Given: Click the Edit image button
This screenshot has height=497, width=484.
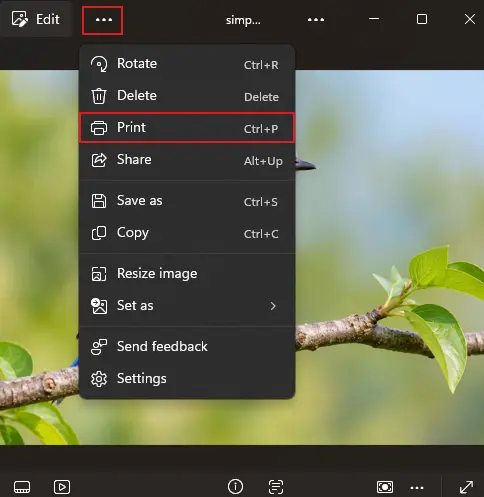Looking at the screenshot, I should click(x=36, y=19).
